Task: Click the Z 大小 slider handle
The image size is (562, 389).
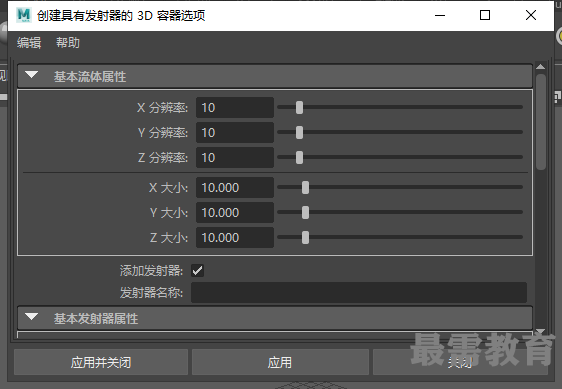Action: pos(305,237)
